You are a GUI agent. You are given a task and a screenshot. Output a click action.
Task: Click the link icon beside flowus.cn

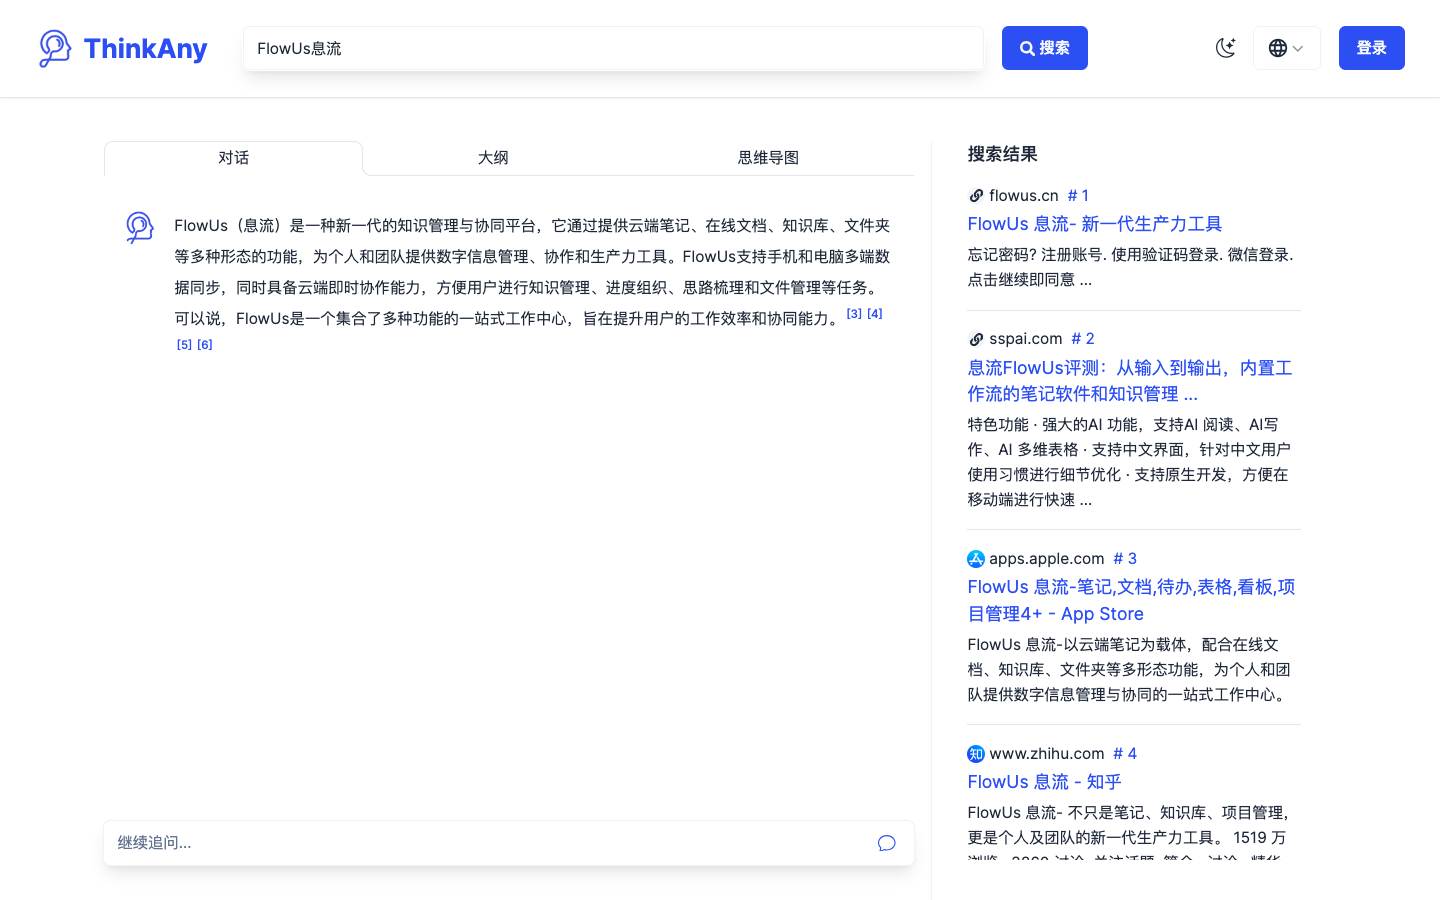(975, 195)
